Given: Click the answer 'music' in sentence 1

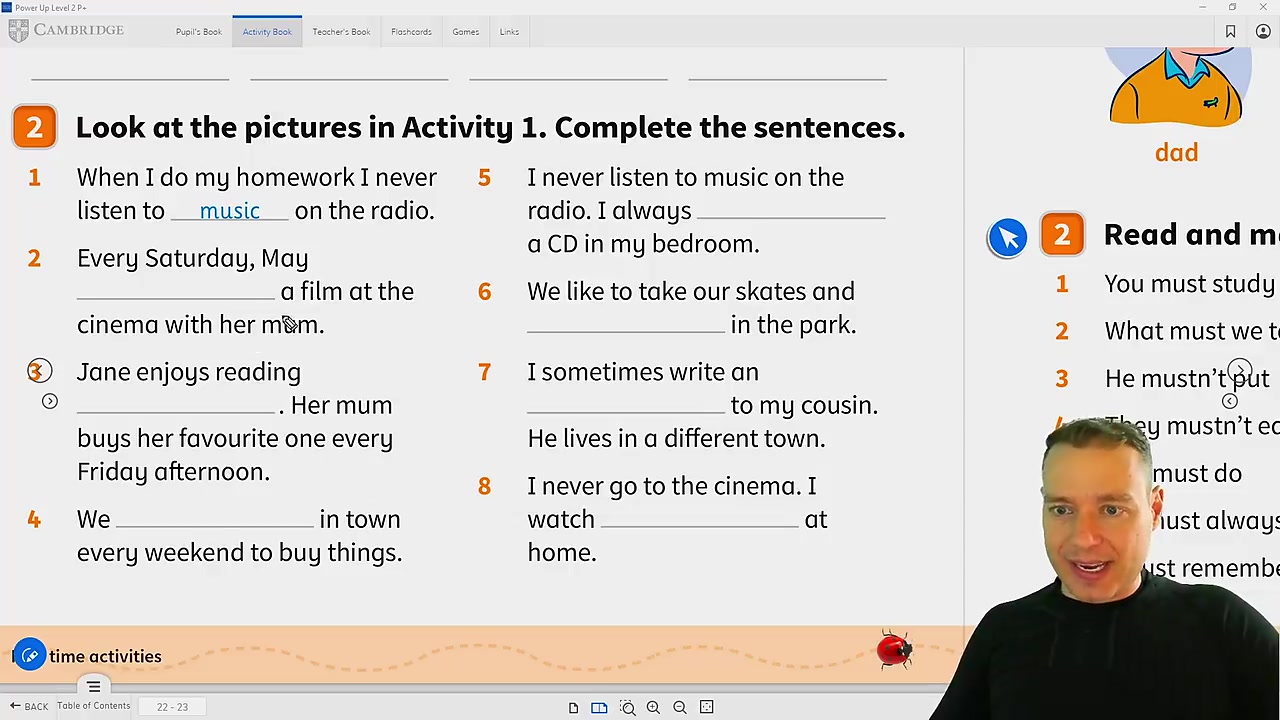Looking at the screenshot, I should 229,211.
